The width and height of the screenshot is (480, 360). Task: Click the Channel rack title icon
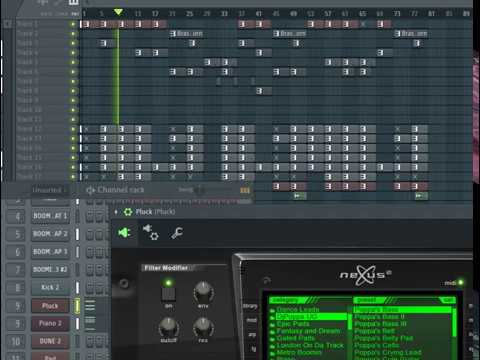coord(90,190)
